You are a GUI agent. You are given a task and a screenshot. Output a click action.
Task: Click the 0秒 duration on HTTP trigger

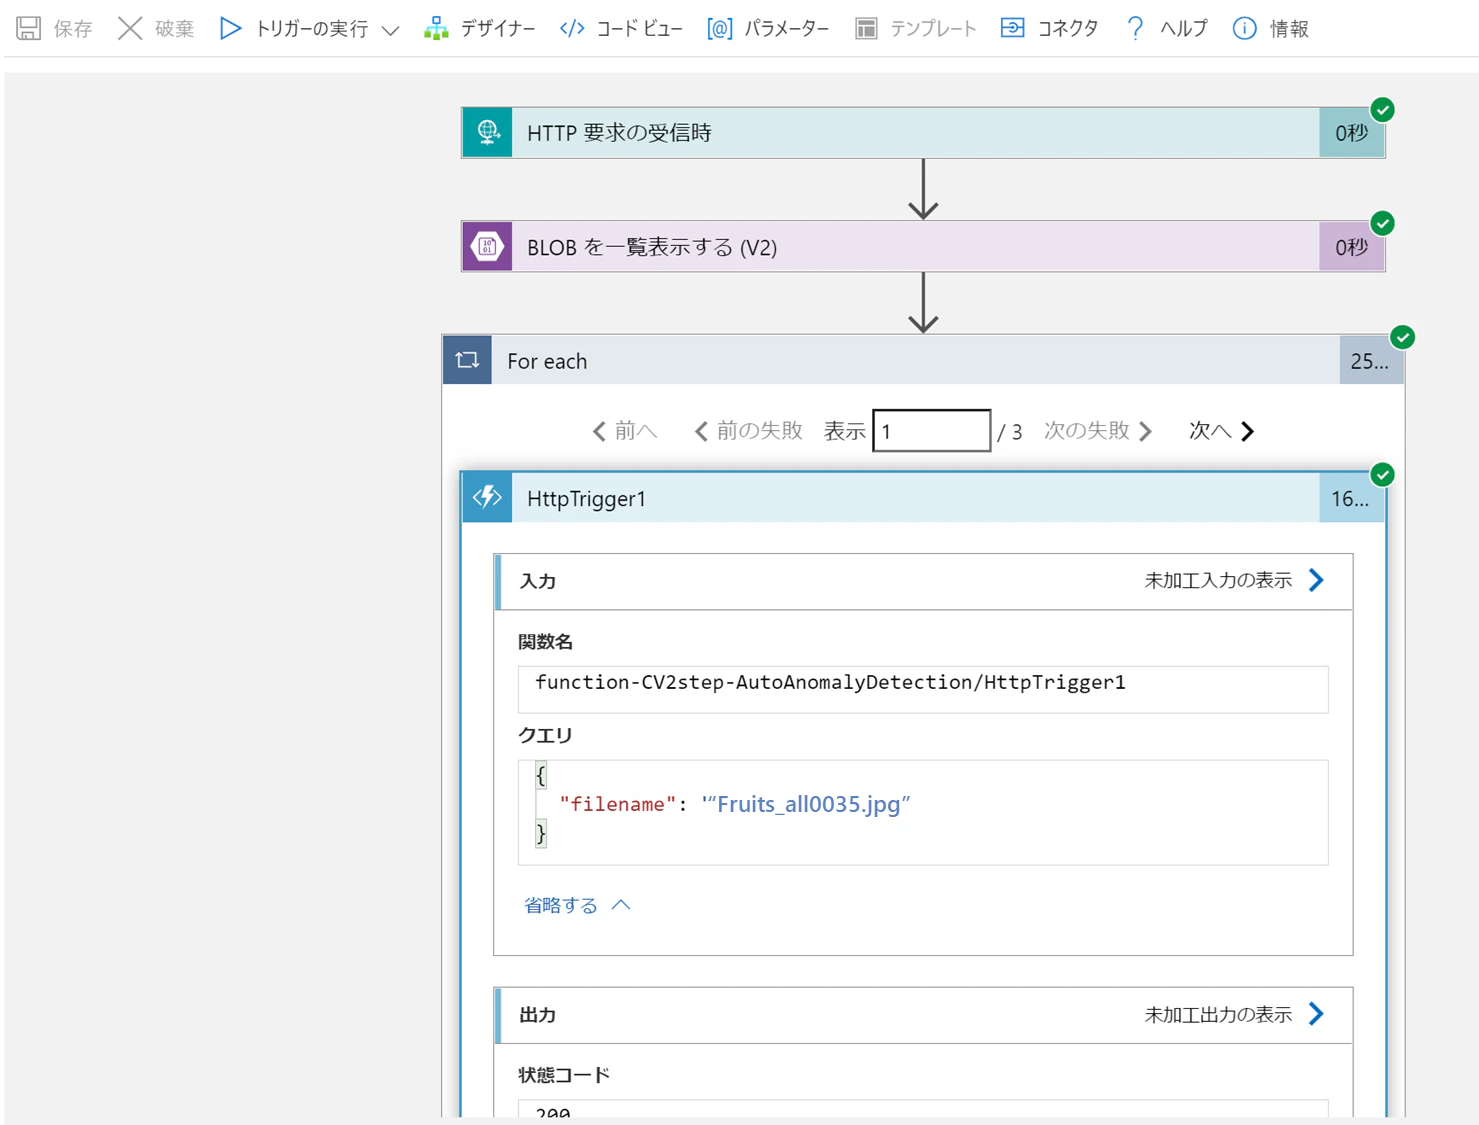point(1352,133)
